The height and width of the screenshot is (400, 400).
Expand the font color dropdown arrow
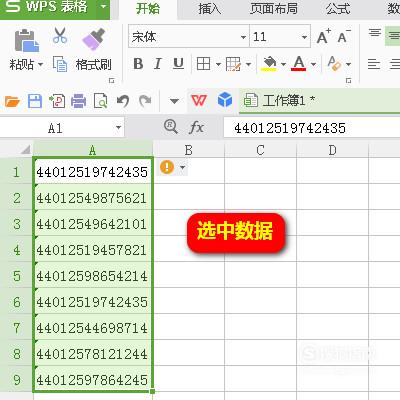(x=313, y=64)
